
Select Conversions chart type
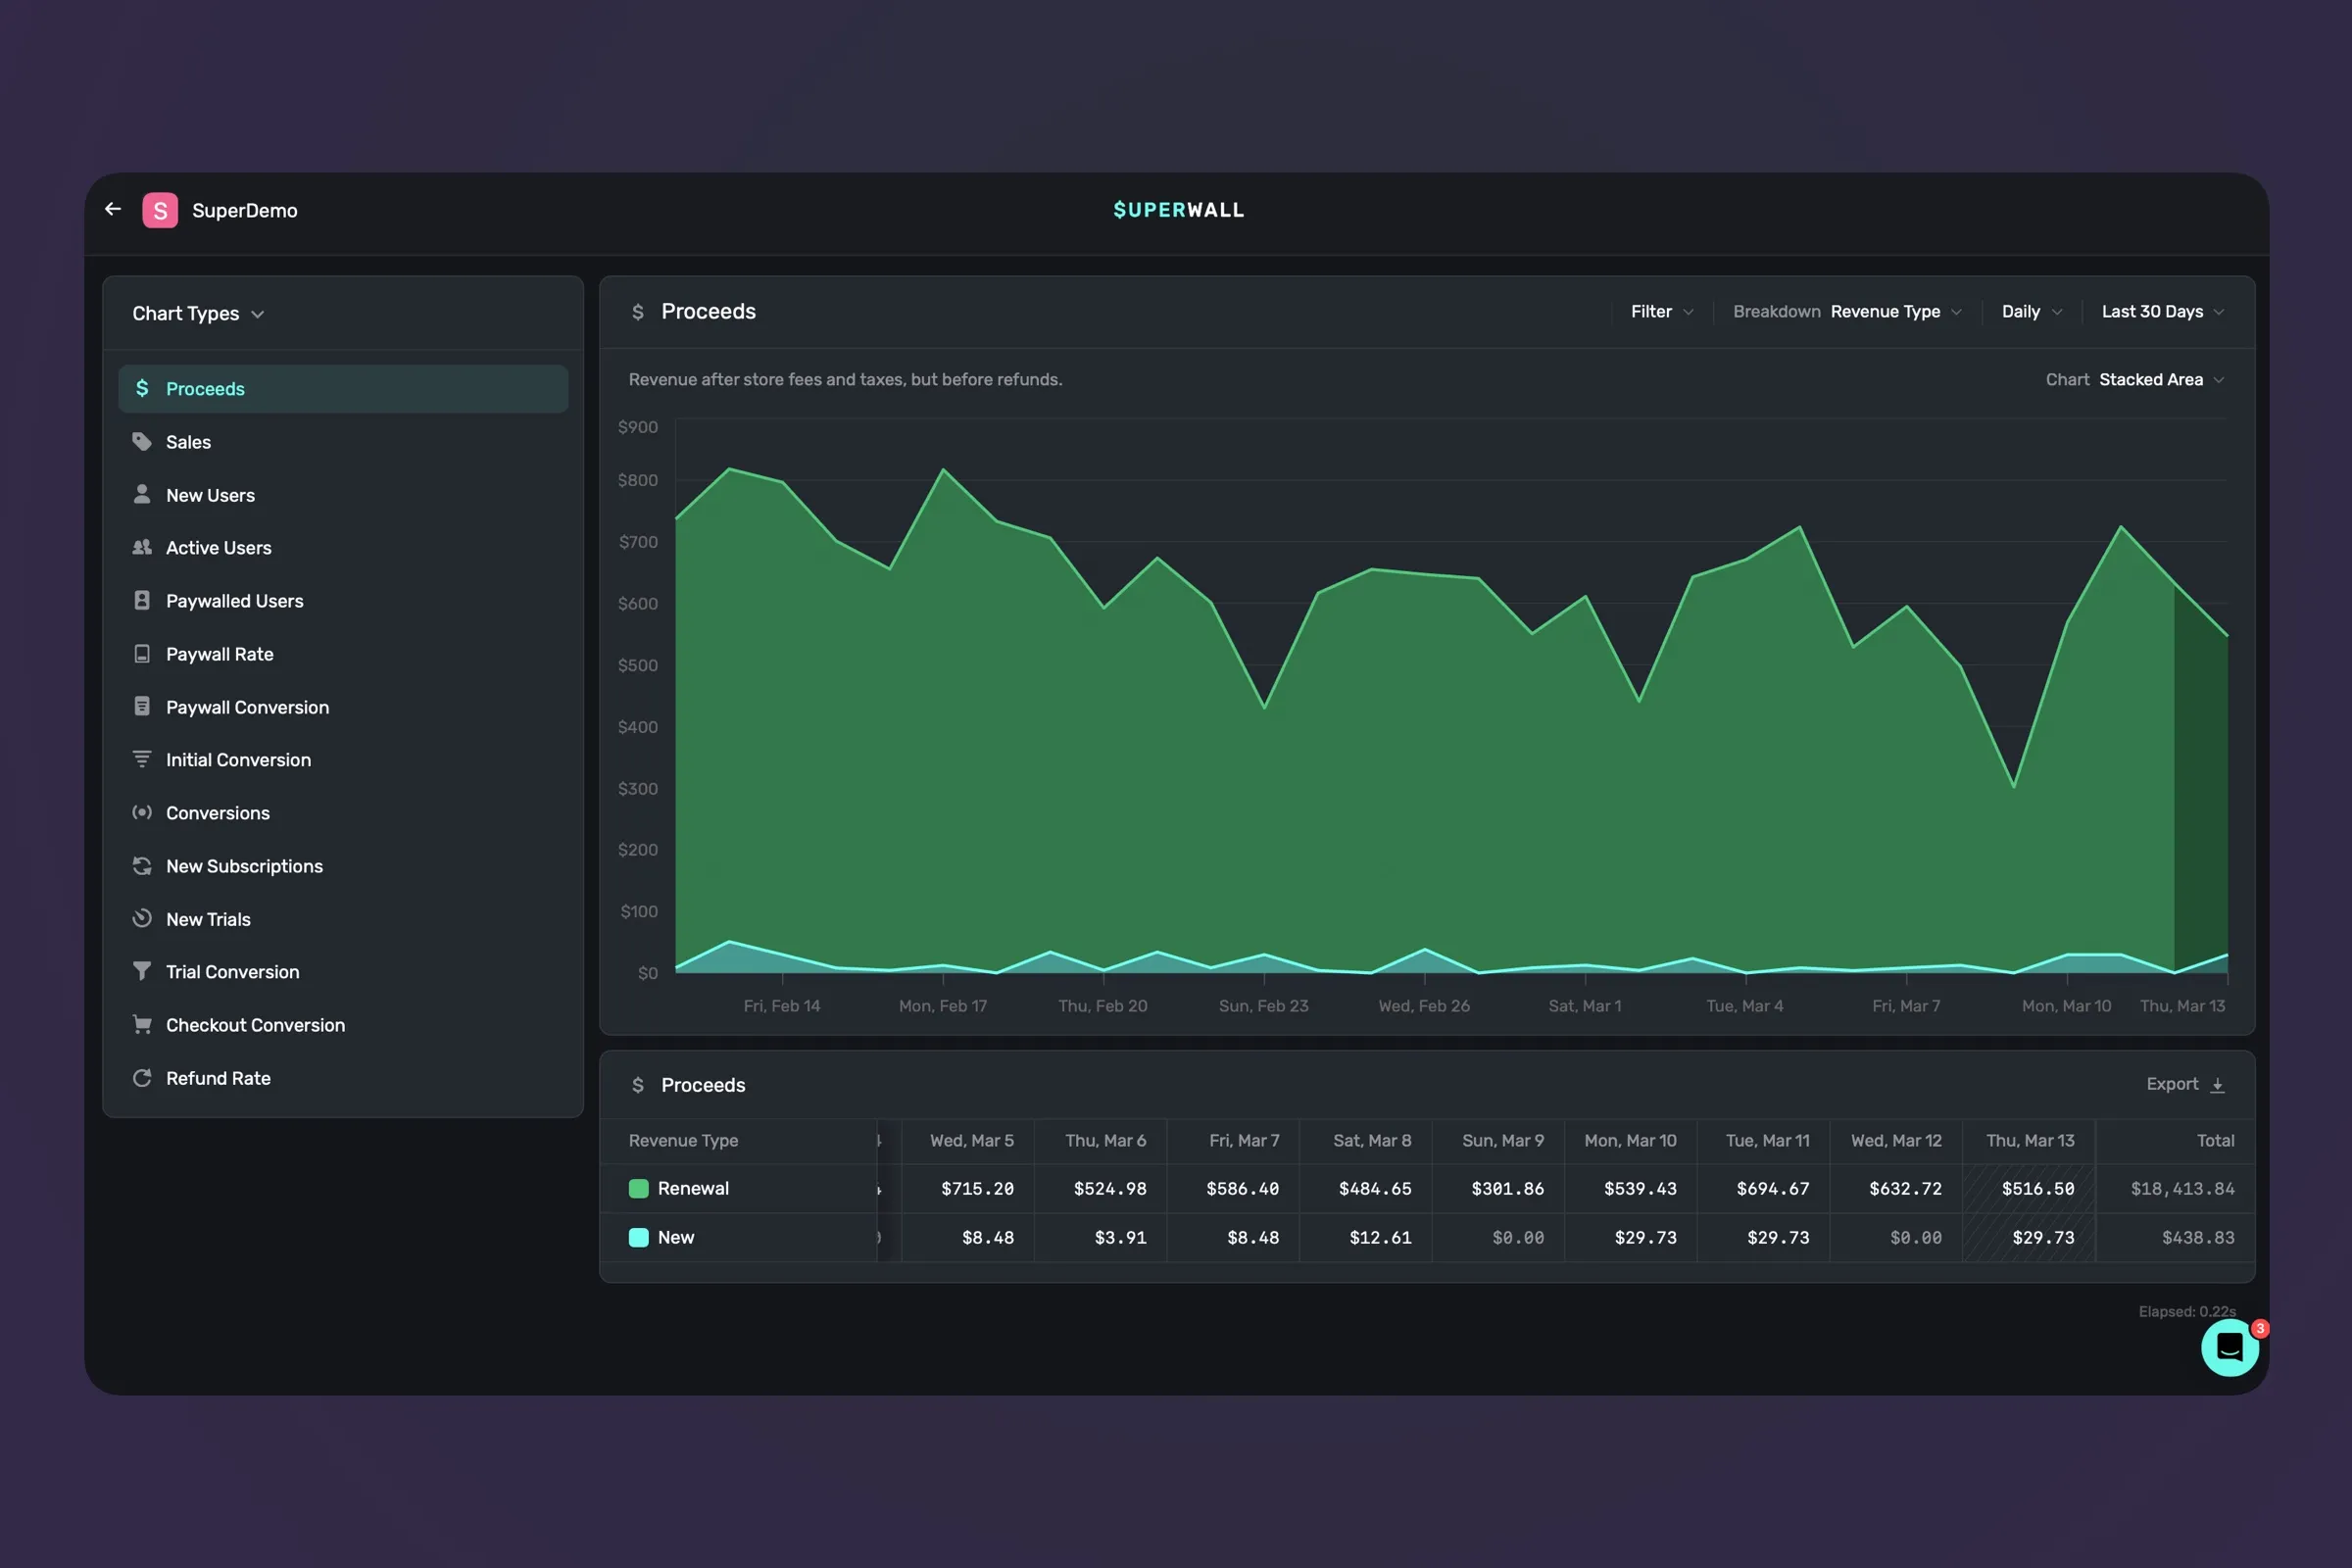point(343,812)
